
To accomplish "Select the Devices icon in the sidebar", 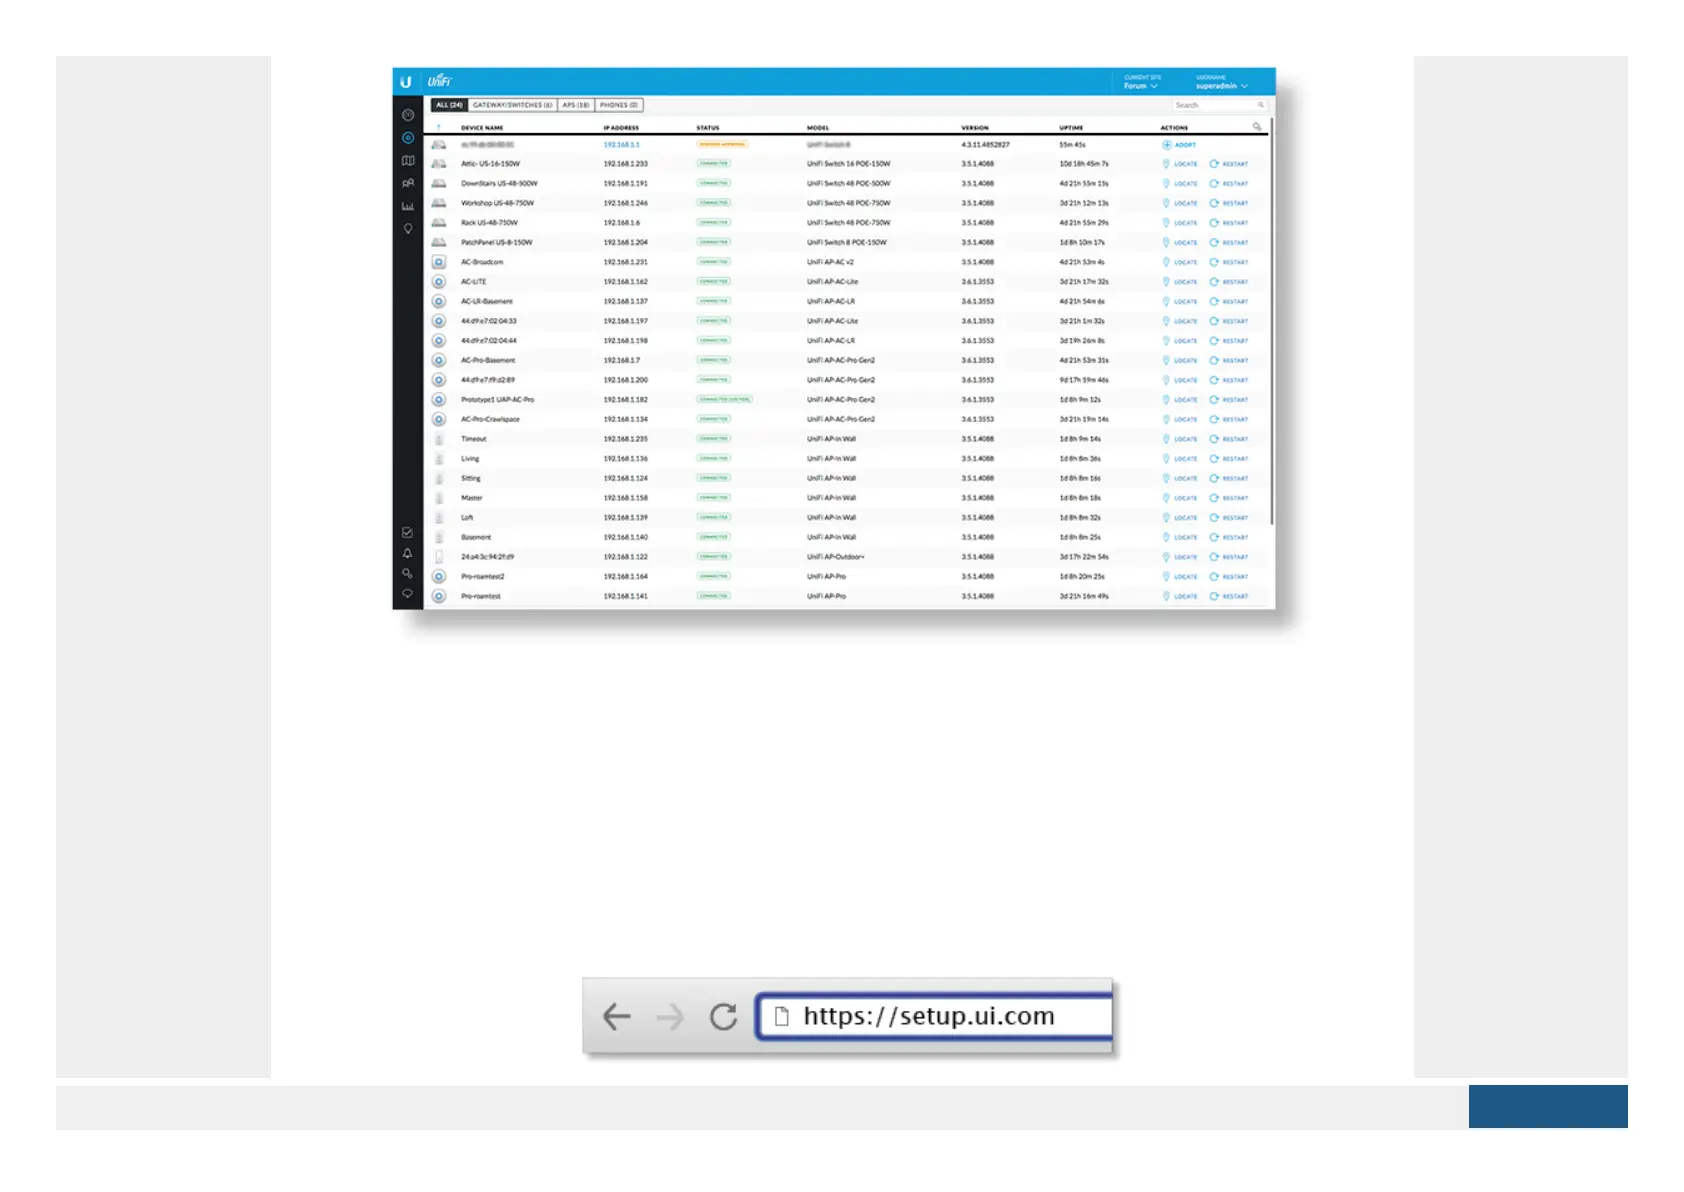I will coord(408,138).
